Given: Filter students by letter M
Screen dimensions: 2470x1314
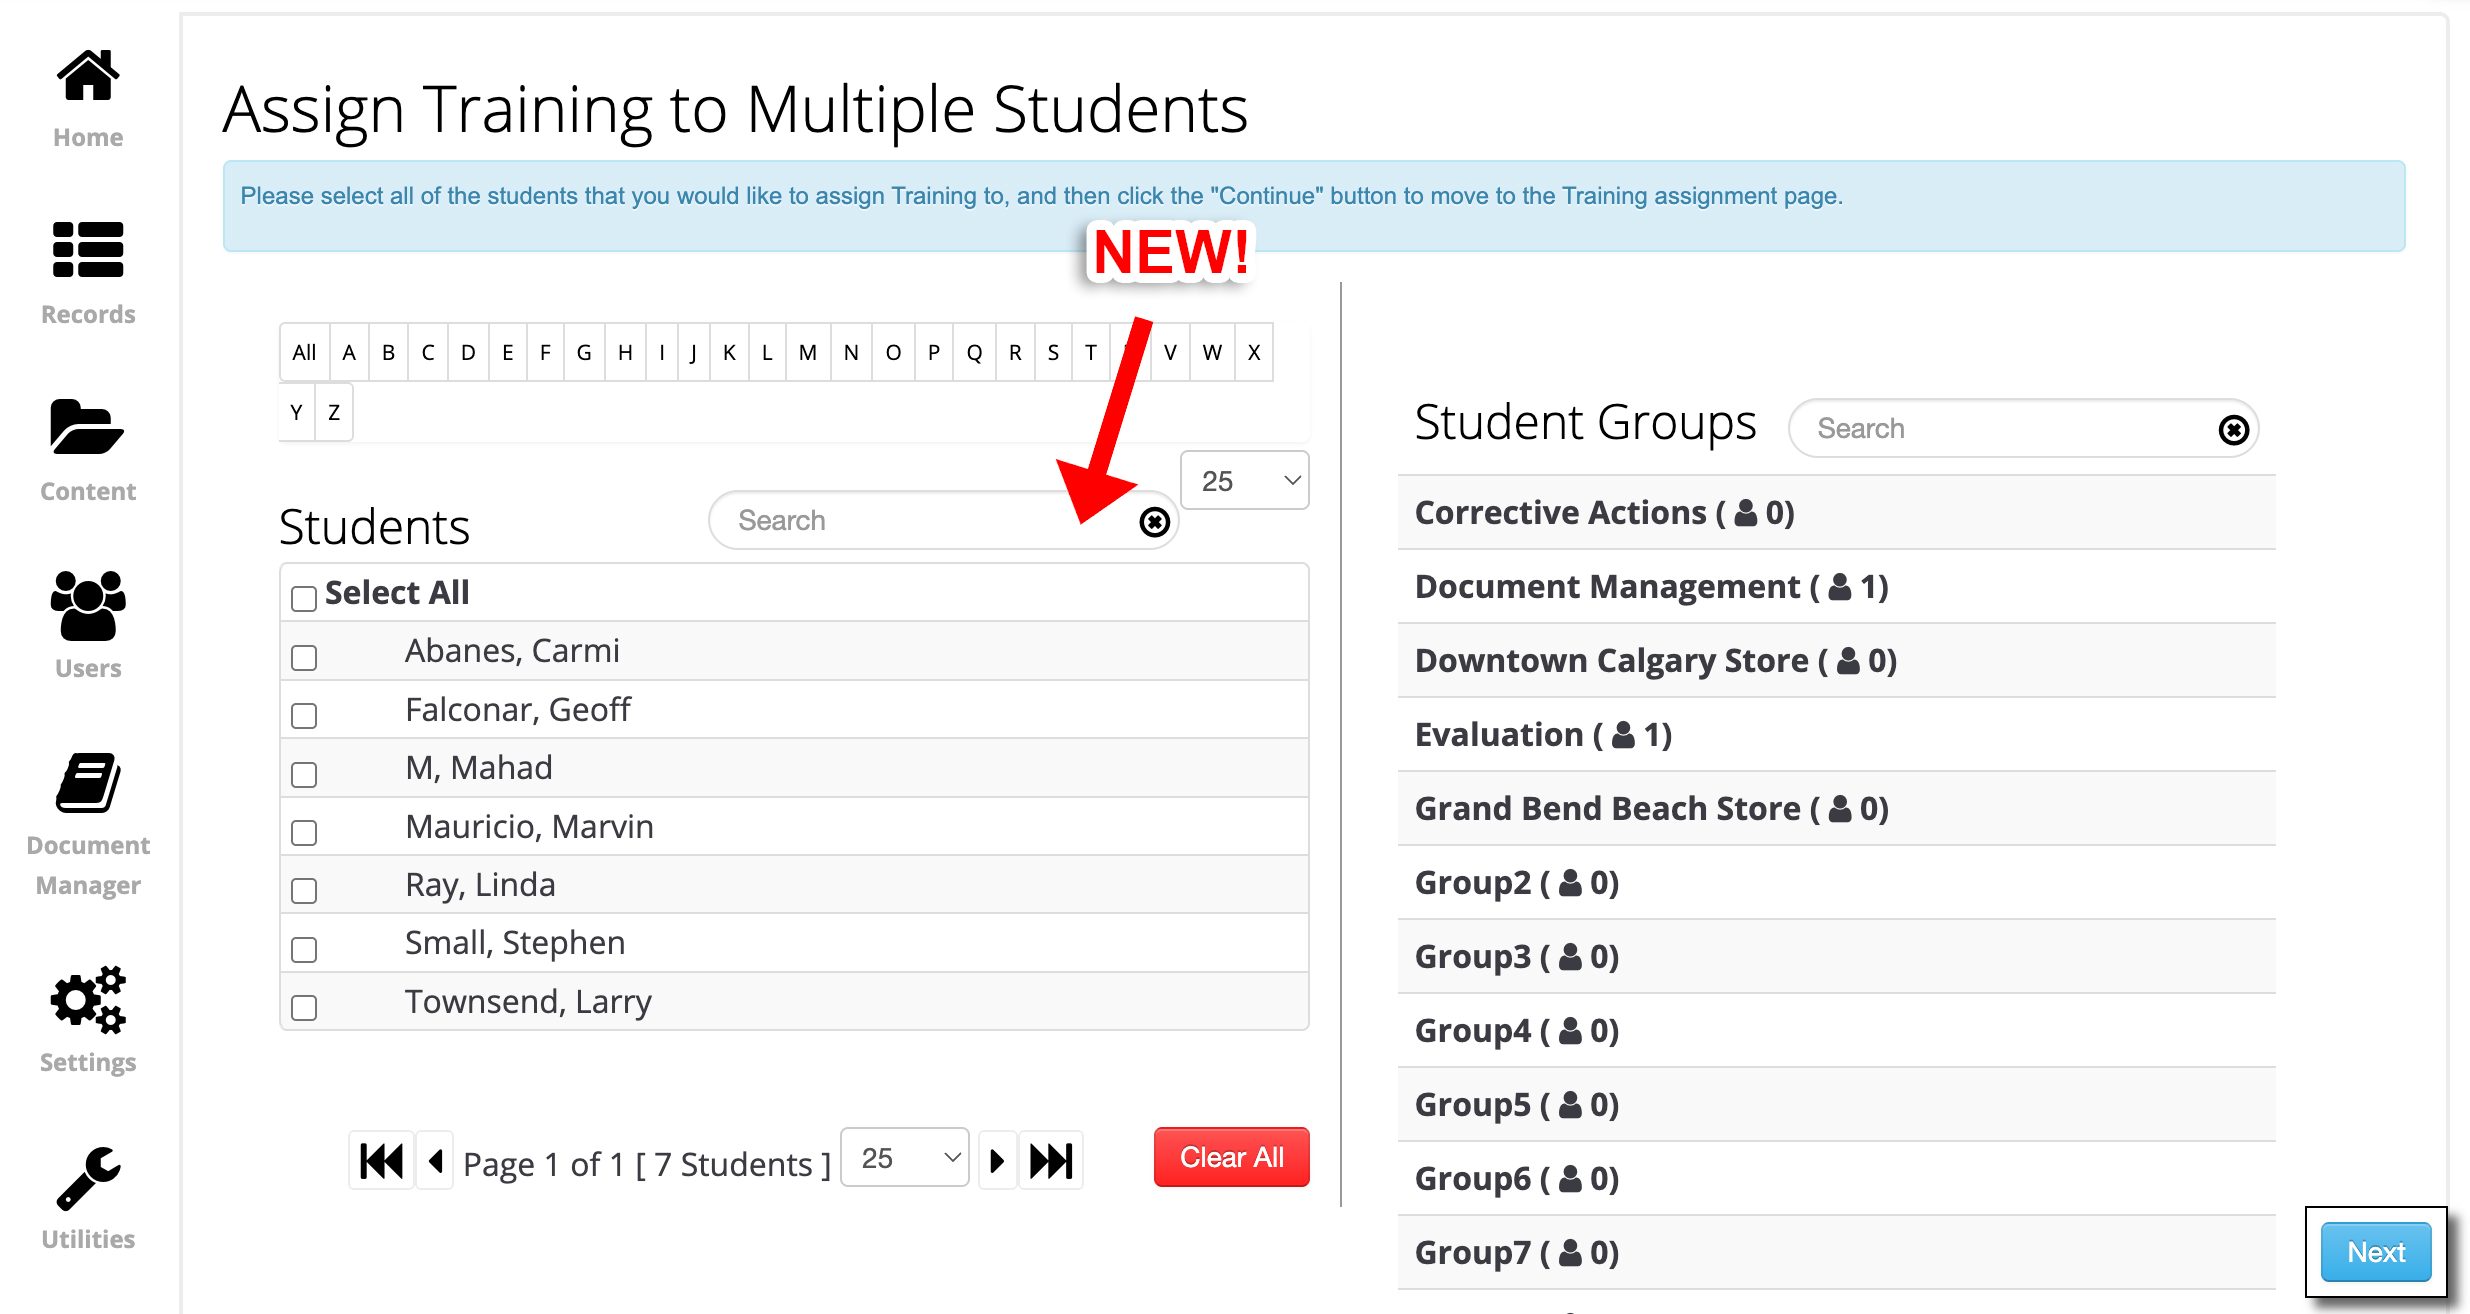Looking at the screenshot, I should click(807, 352).
